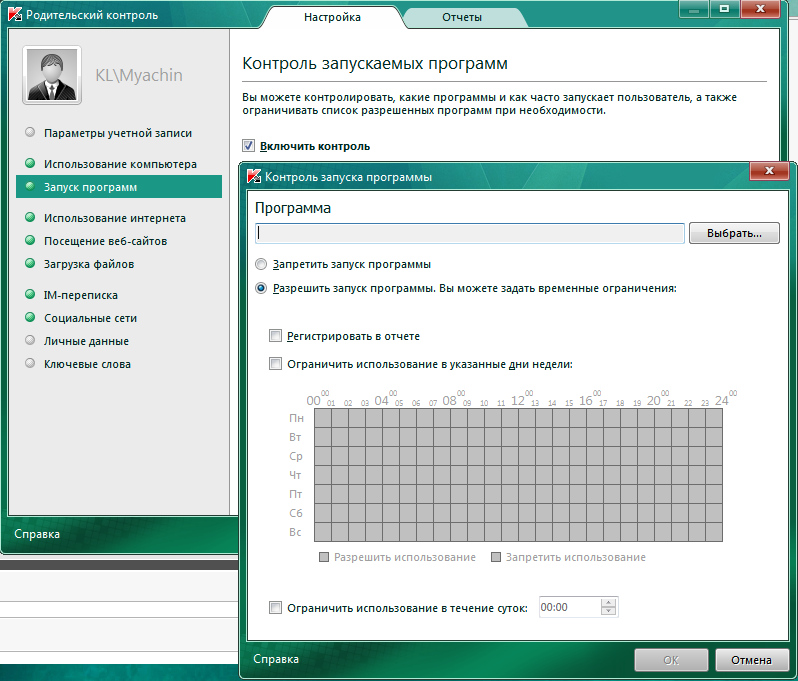Switch to the Настройка tab
This screenshot has width=798, height=681.
332,17
